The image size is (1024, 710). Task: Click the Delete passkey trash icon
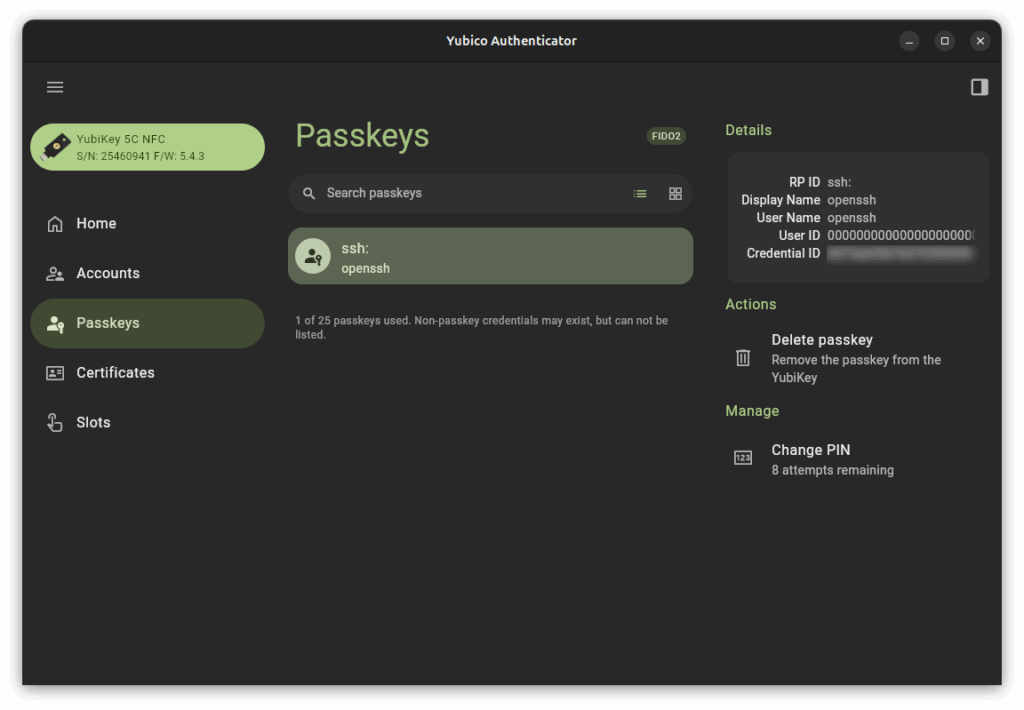(743, 358)
